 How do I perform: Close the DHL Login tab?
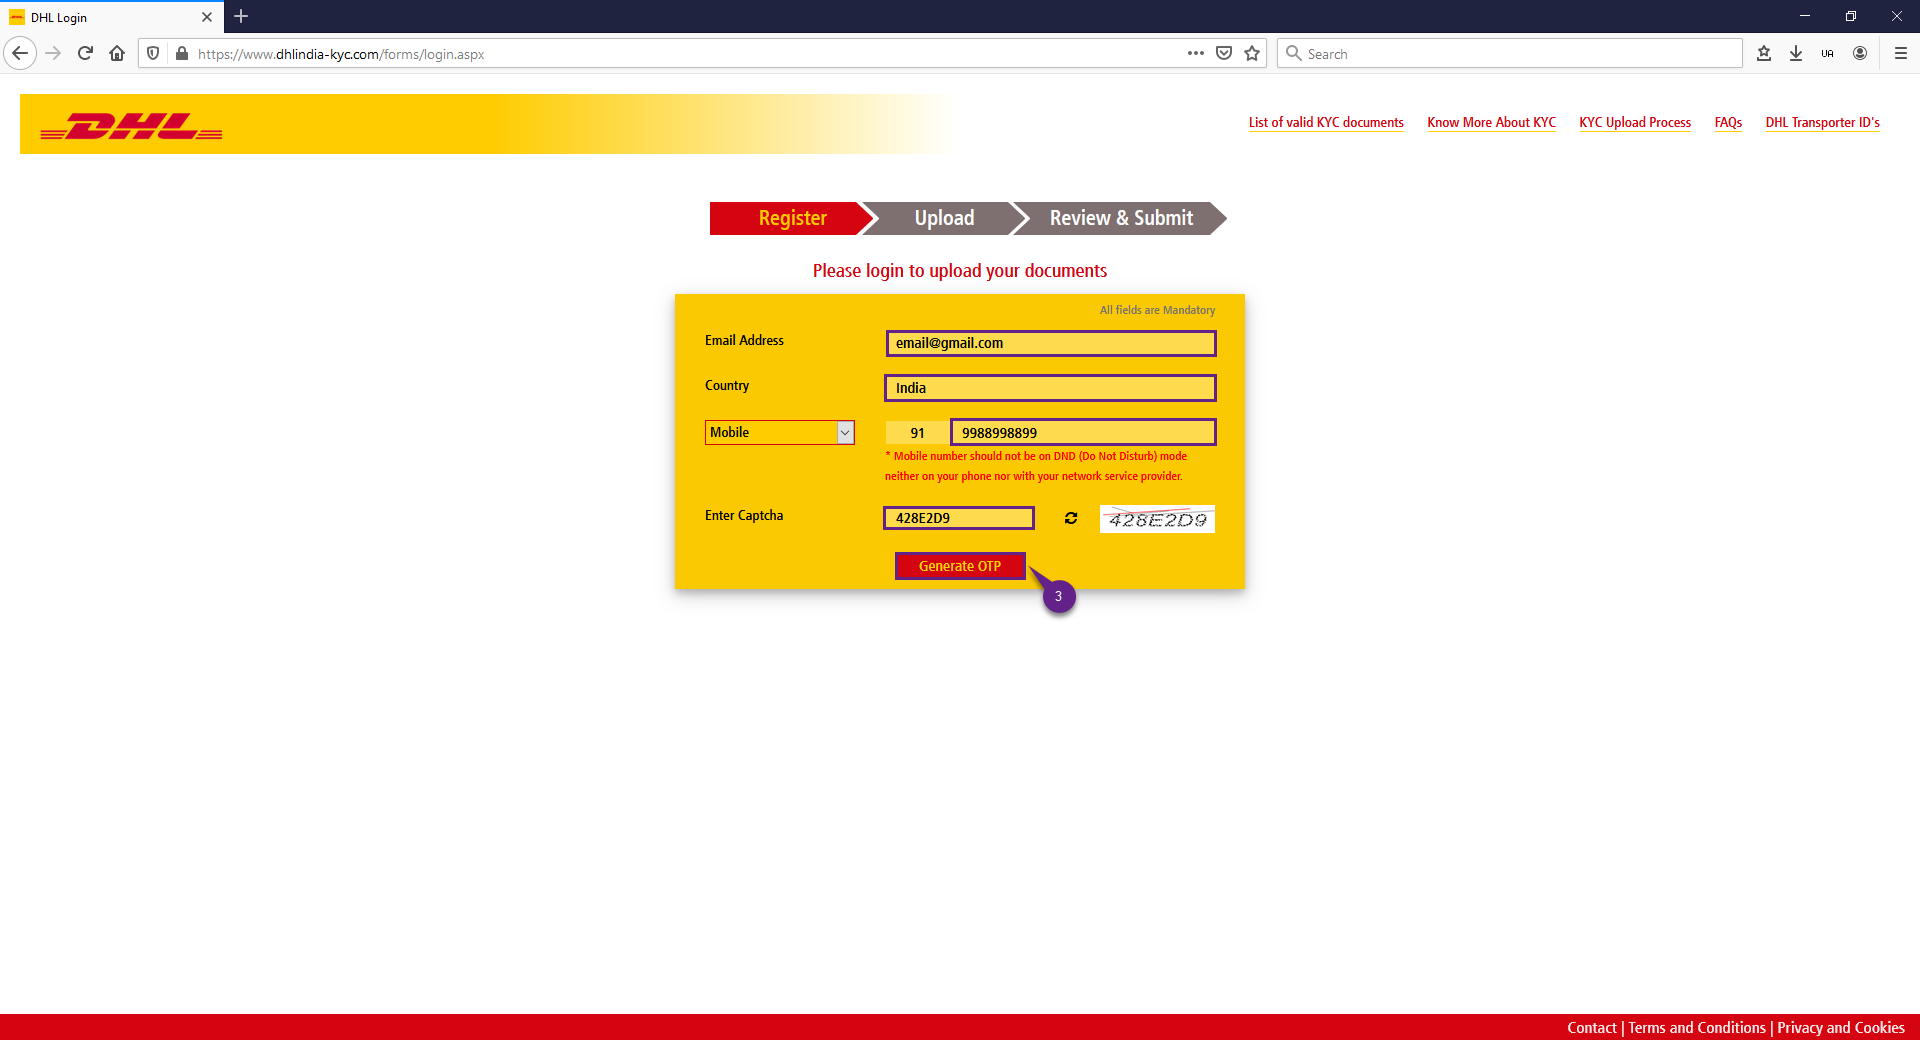coord(207,17)
